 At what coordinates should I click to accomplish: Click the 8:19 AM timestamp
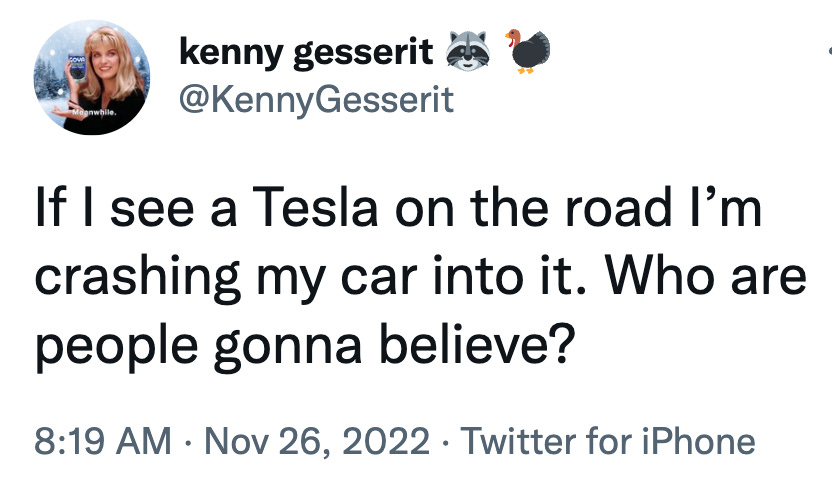click(103, 441)
